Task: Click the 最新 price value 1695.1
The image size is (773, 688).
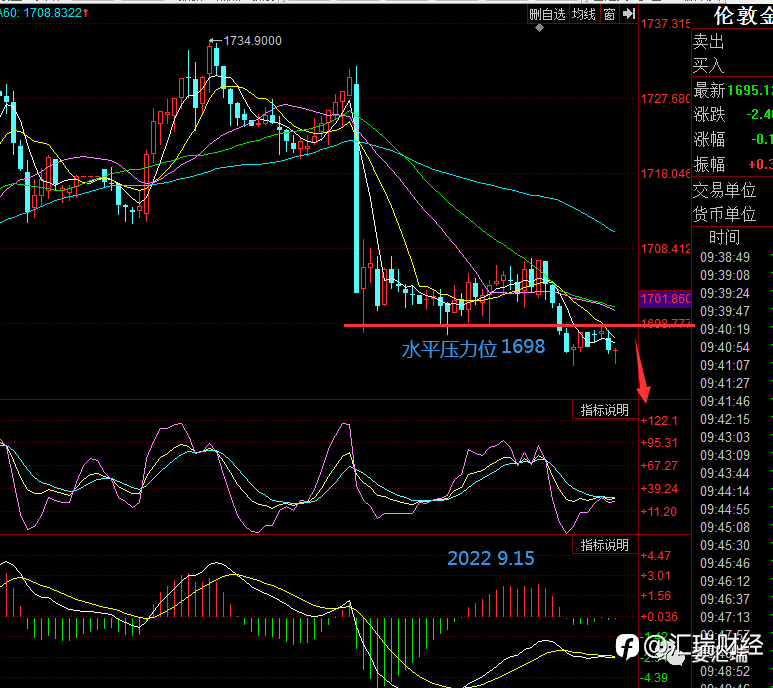Action: (x=750, y=90)
